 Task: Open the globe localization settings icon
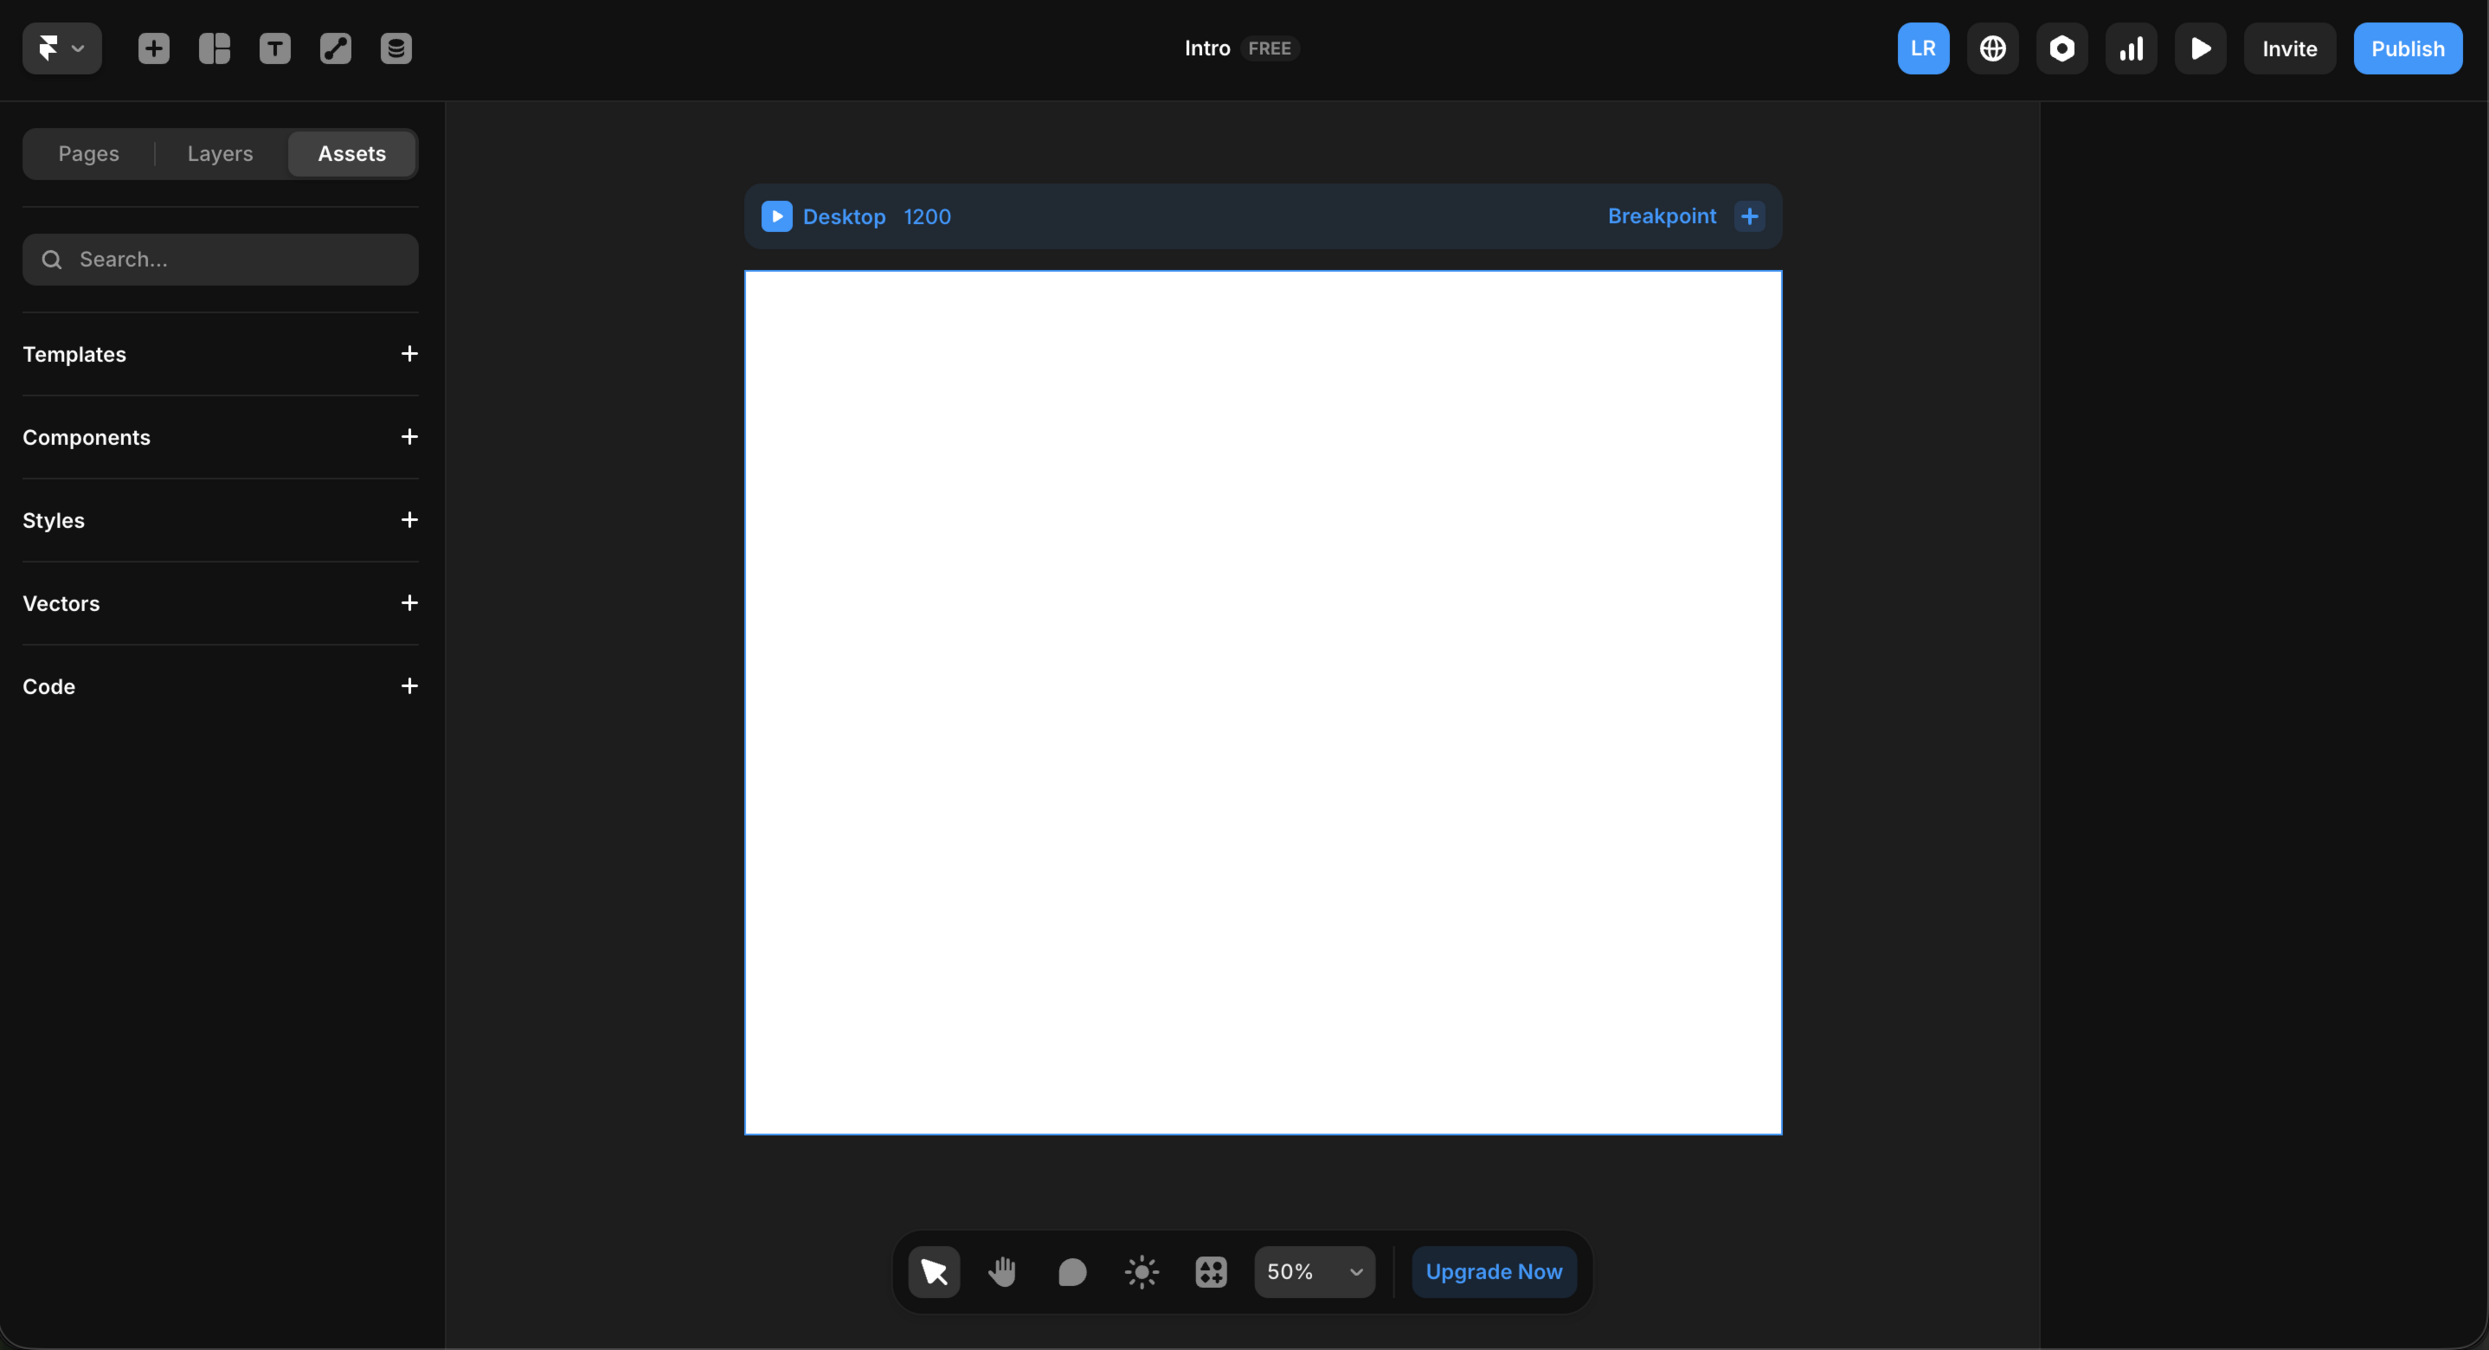click(1992, 48)
